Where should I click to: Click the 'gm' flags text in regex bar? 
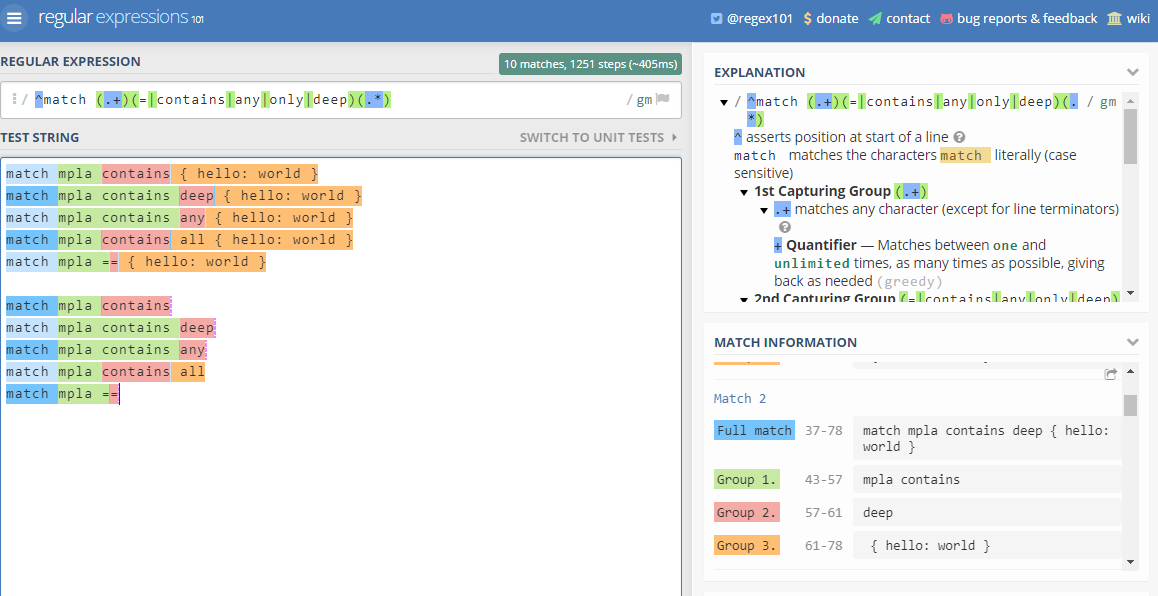644,100
